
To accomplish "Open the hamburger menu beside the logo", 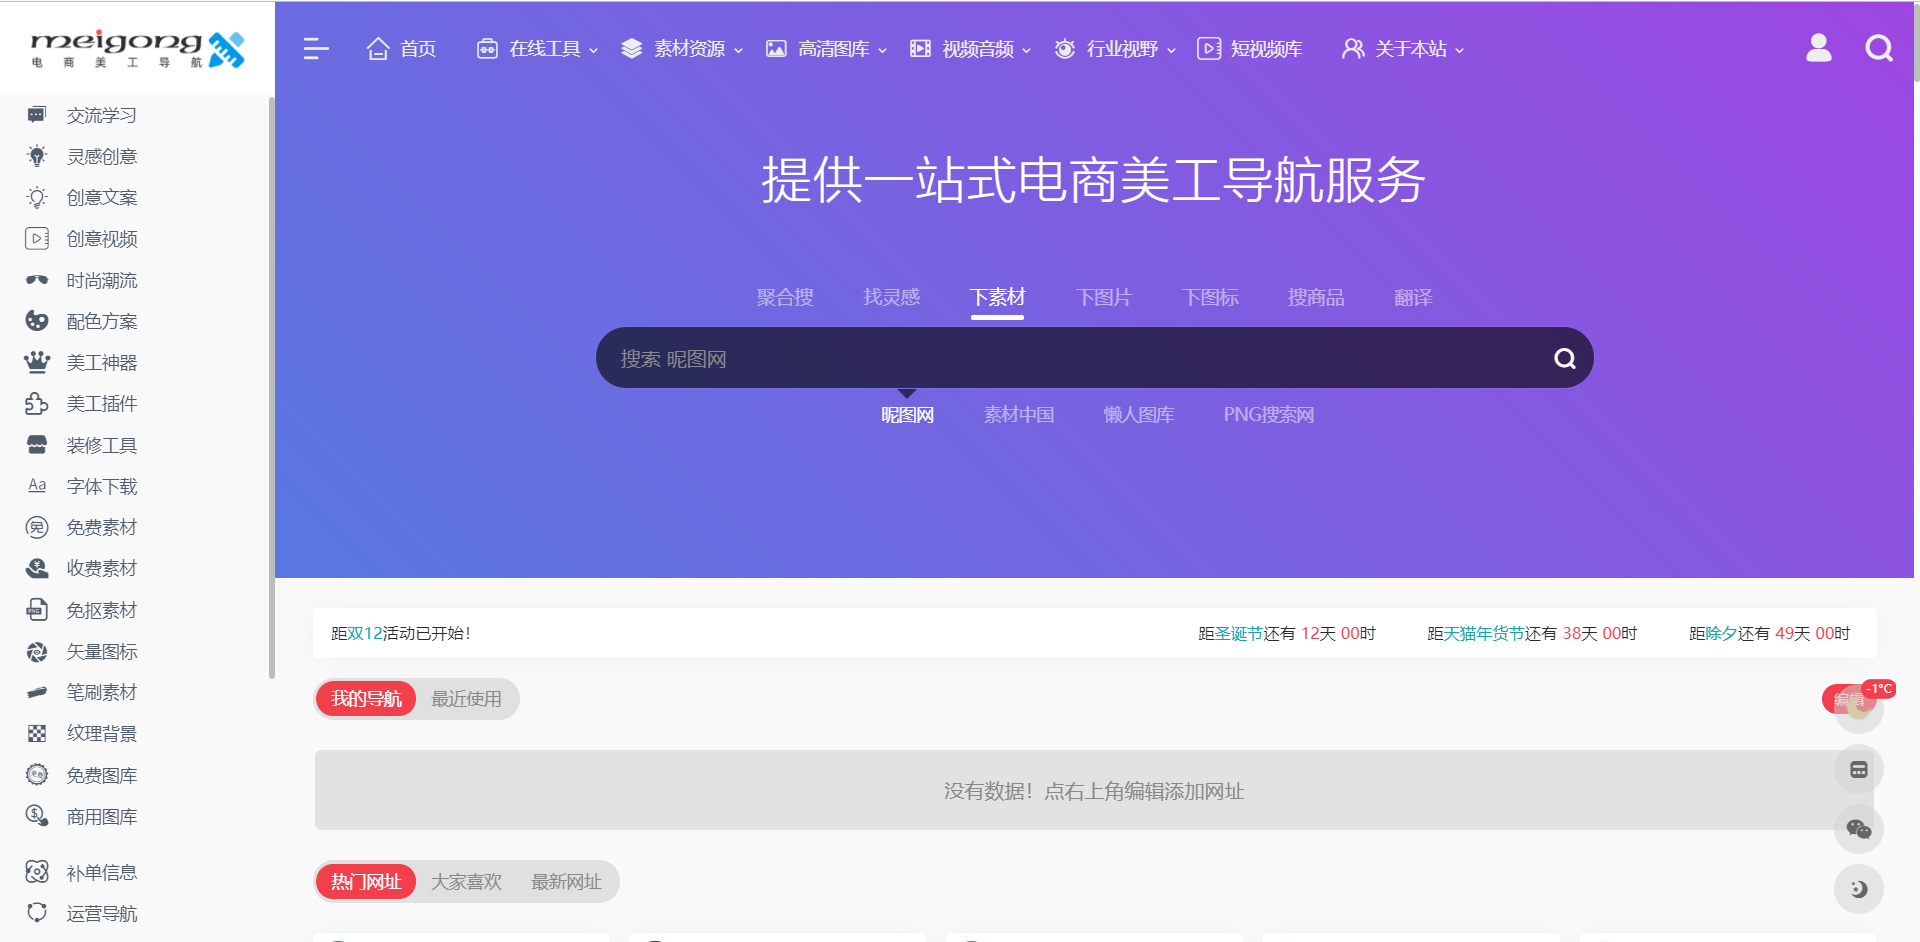I will click(316, 48).
